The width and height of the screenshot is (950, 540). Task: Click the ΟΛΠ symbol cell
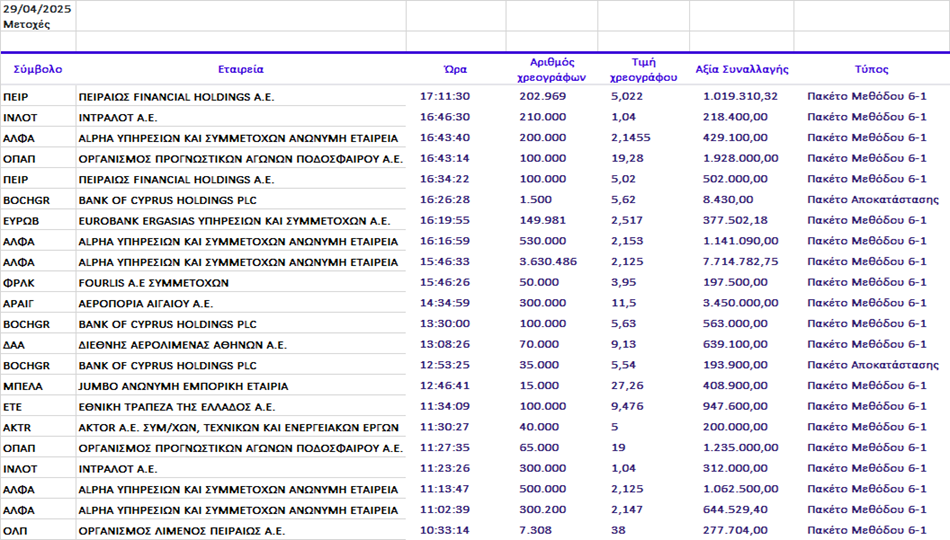[16, 530]
